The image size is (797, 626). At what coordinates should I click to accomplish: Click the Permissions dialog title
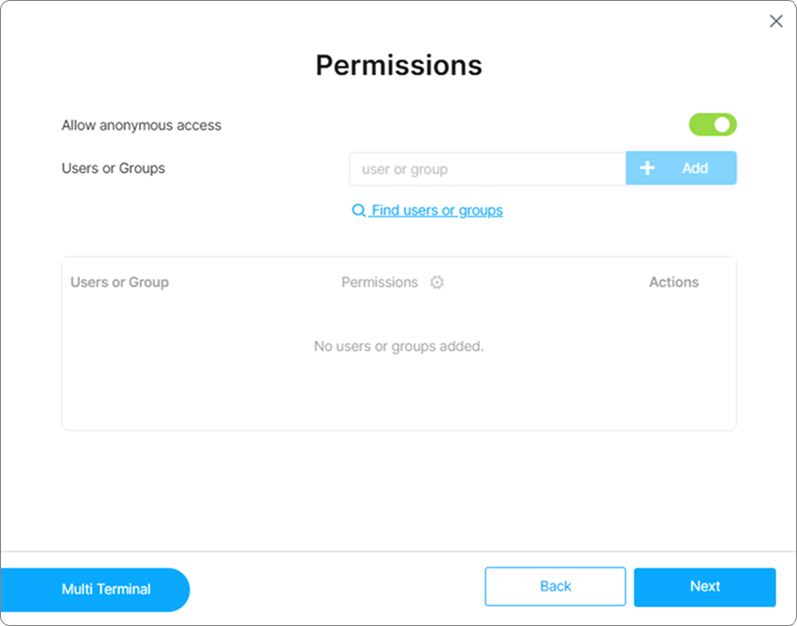(x=398, y=66)
